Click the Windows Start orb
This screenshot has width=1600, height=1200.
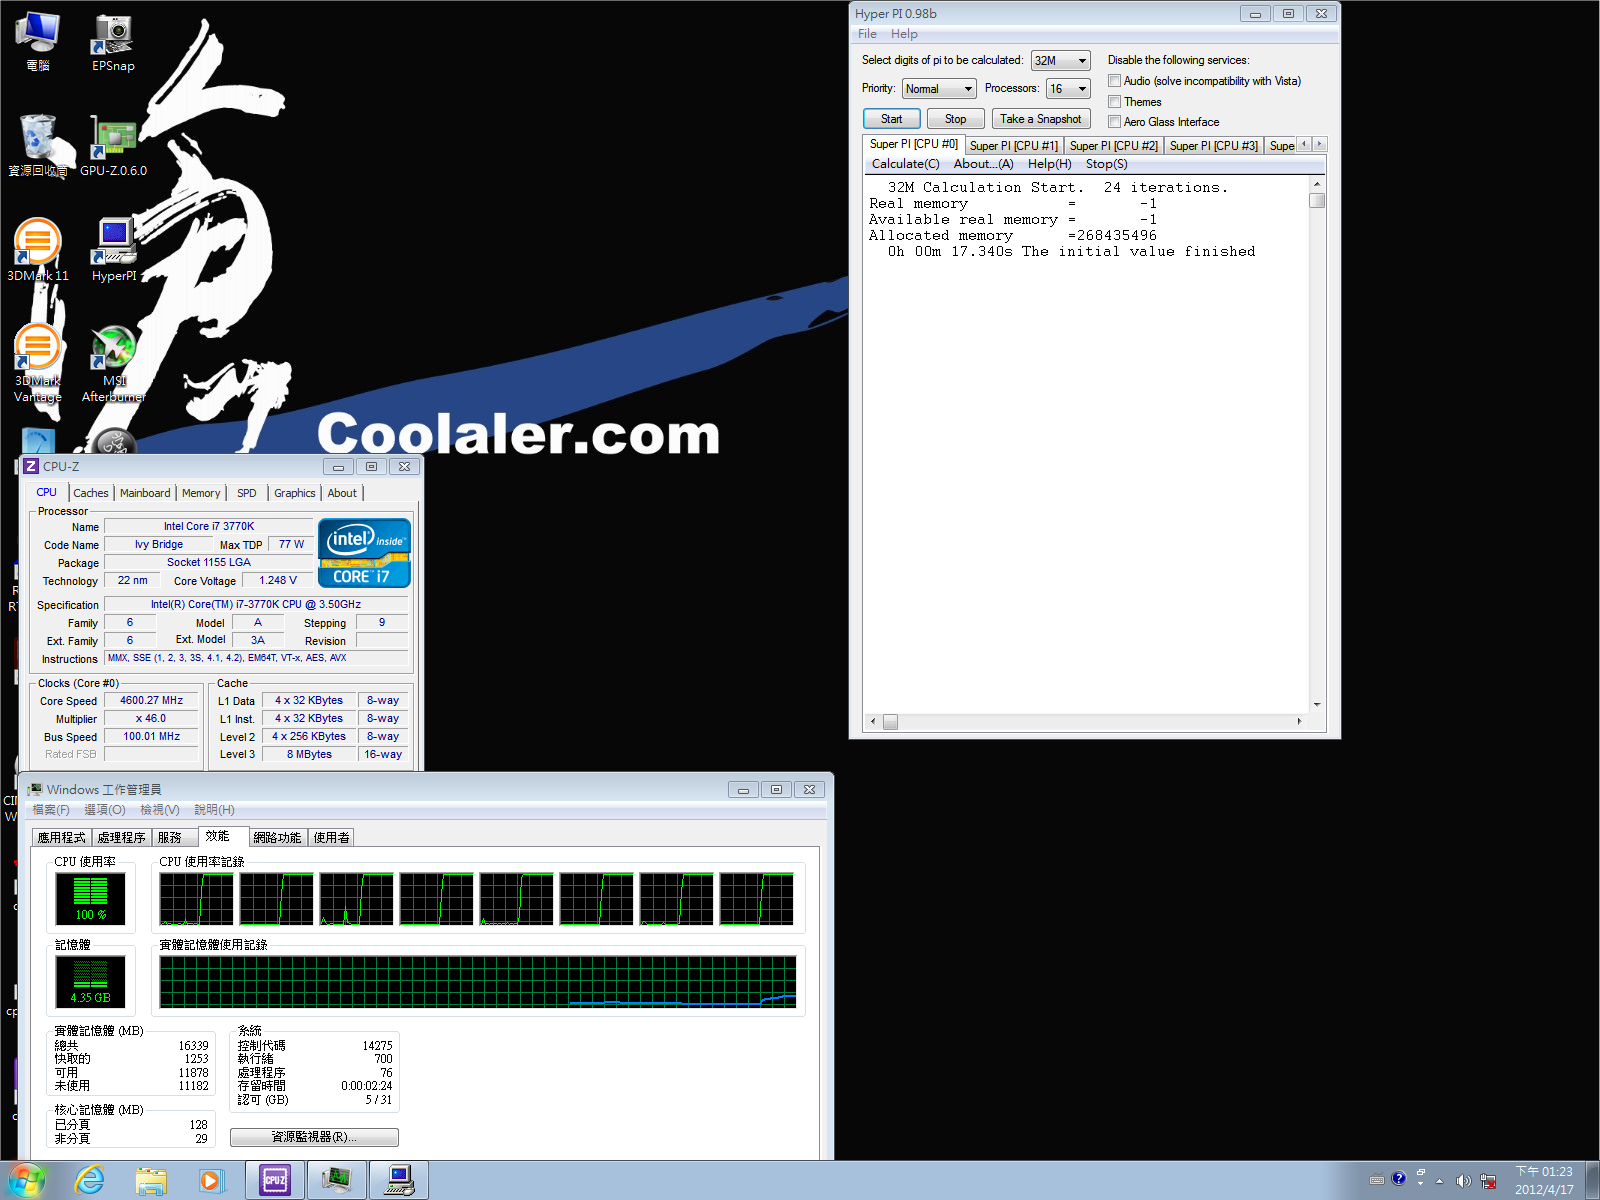[x=26, y=1181]
